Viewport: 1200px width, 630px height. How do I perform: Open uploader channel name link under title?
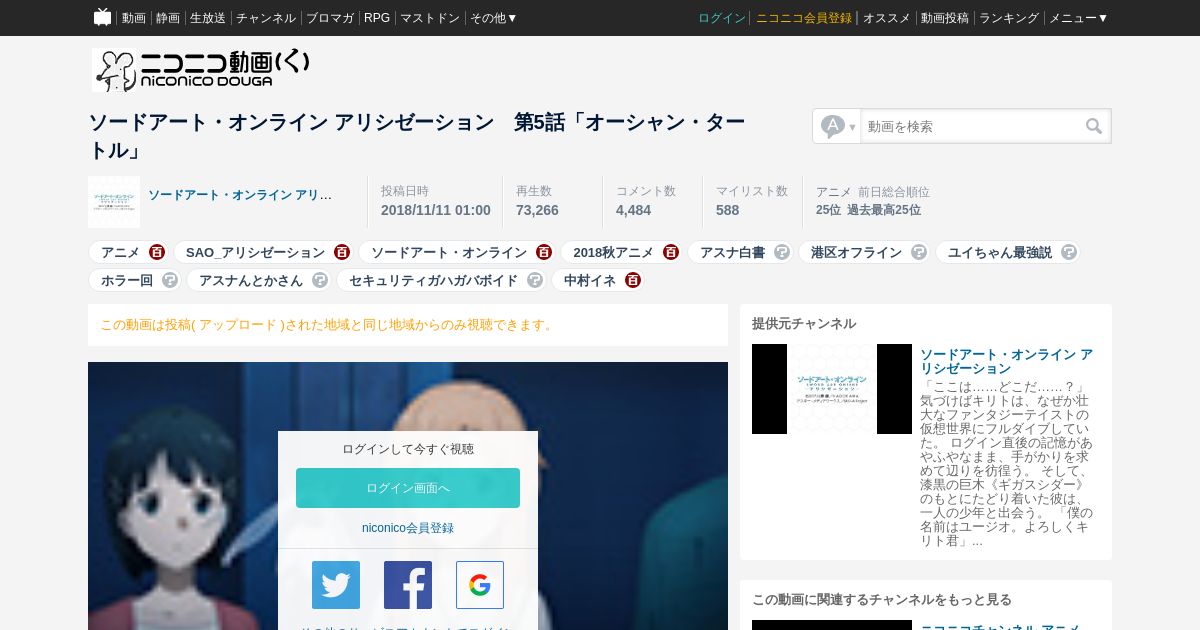tap(240, 195)
